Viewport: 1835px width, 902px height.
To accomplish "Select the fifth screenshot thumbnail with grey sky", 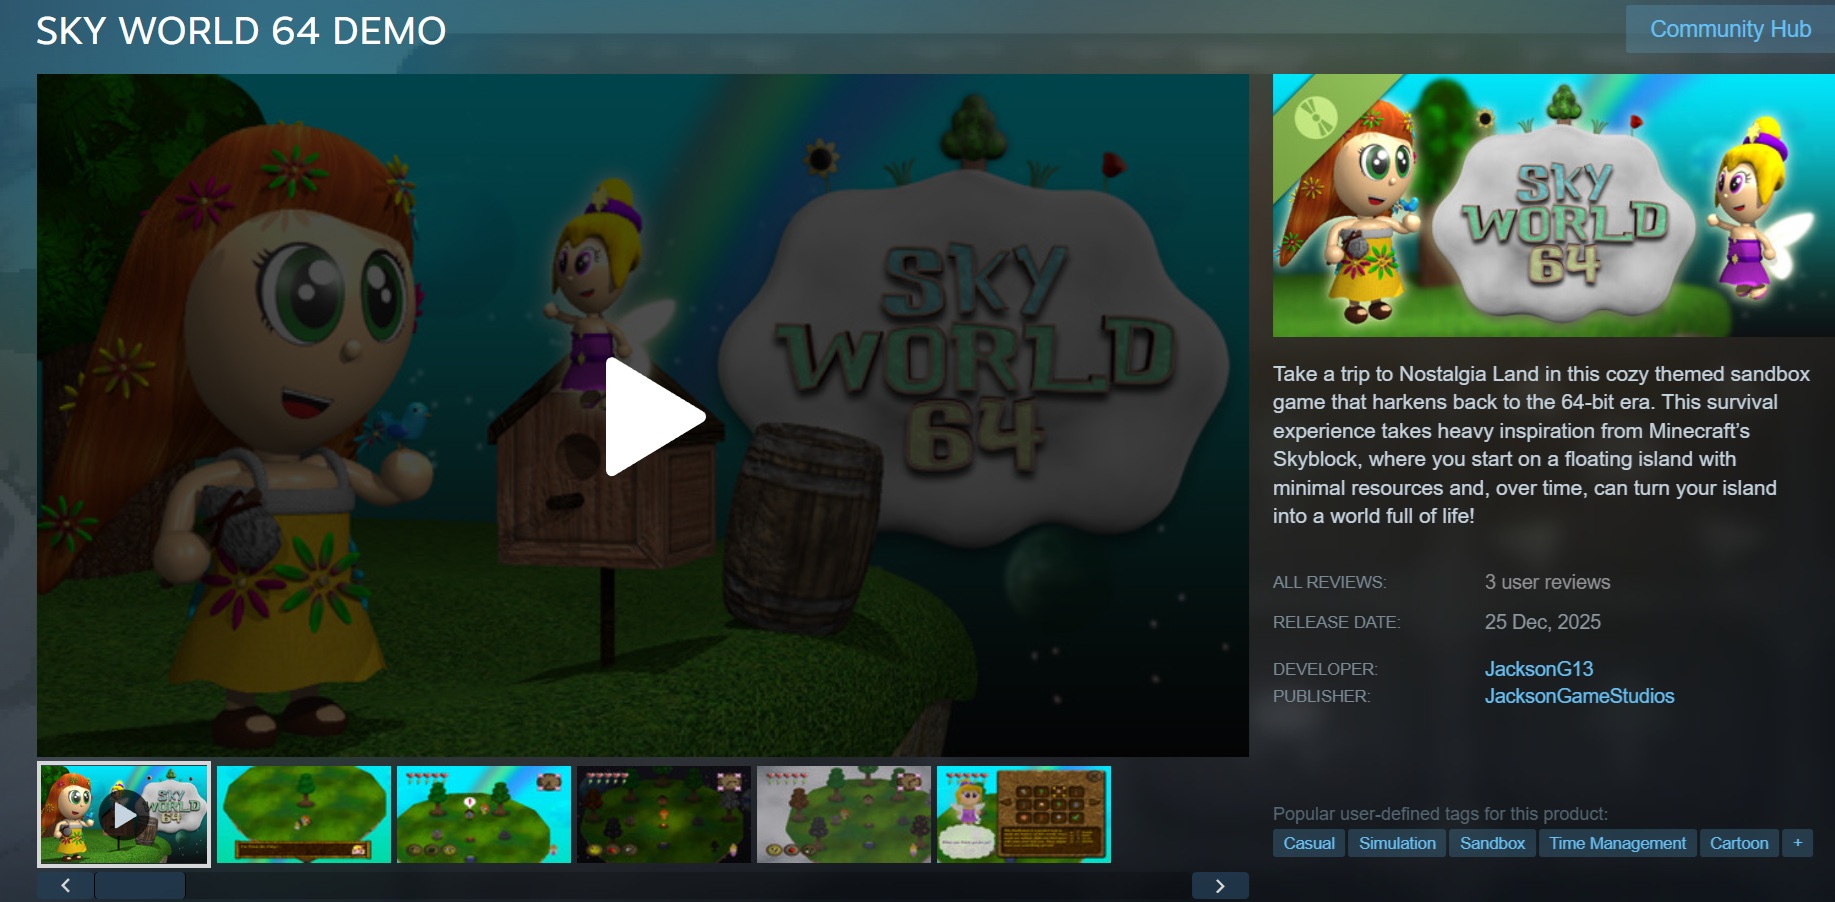I will pyautogui.click(x=844, y=814).
